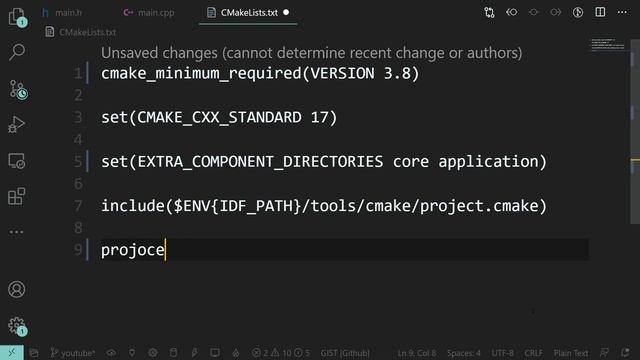
Task: Place cursor in the 'projoce' text
Action: pyautogui.click(x=133, y=250)
